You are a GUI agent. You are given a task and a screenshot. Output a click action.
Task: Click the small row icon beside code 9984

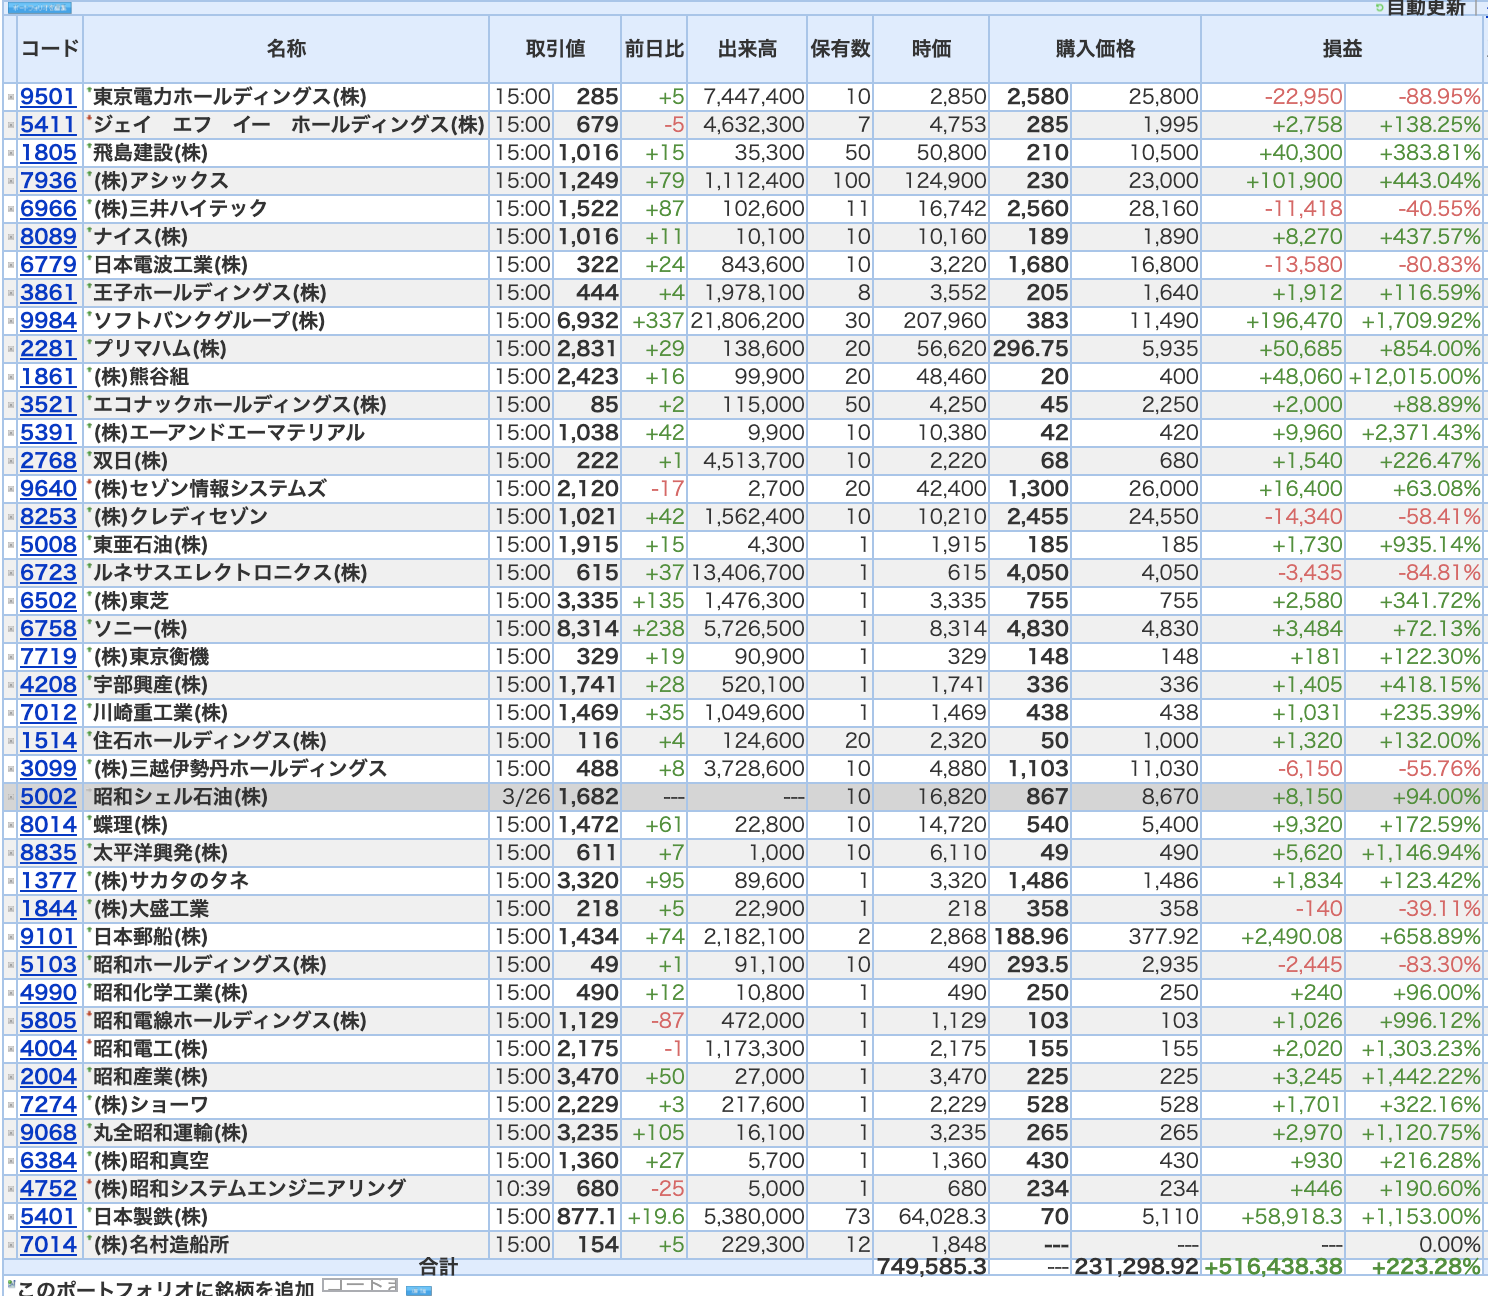point(10,321)
